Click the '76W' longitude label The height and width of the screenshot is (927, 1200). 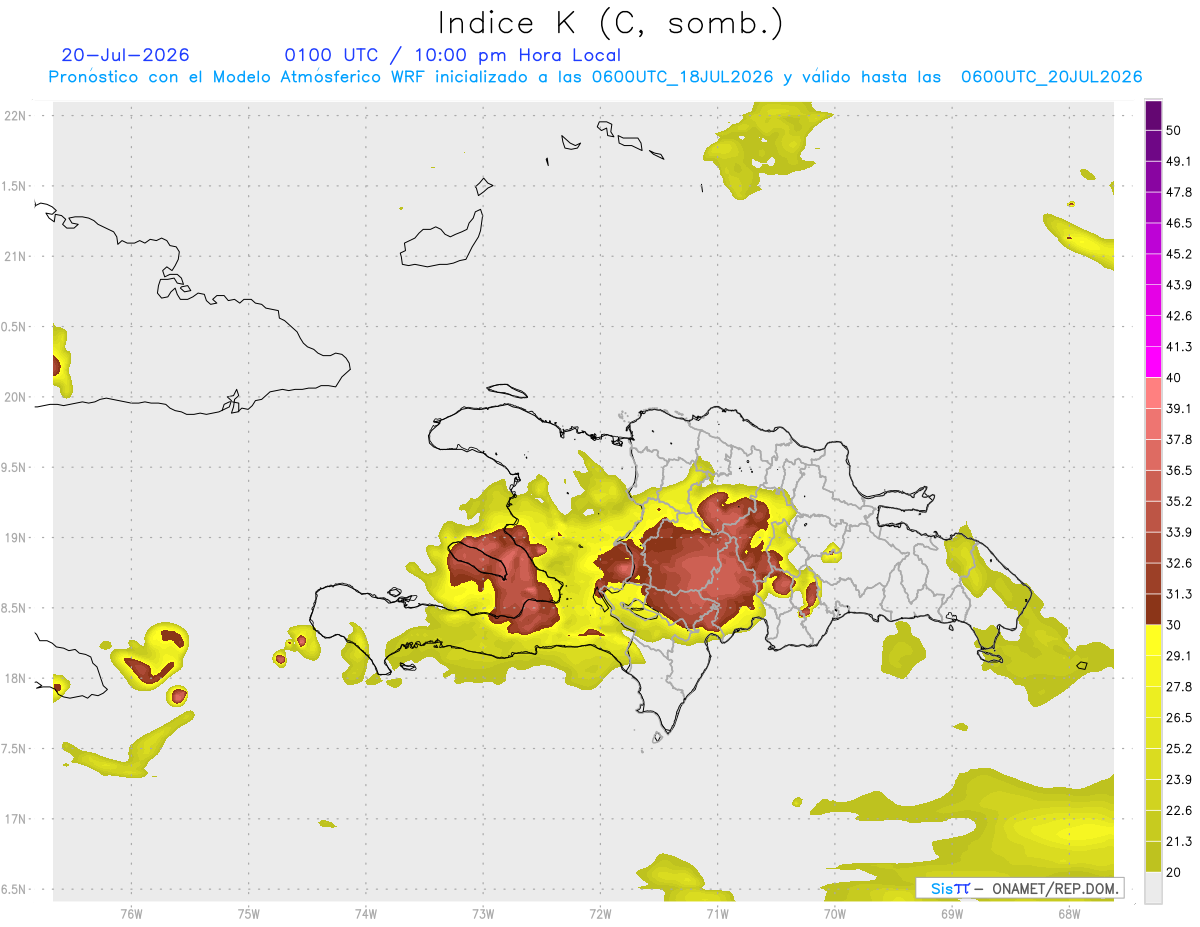131,913
